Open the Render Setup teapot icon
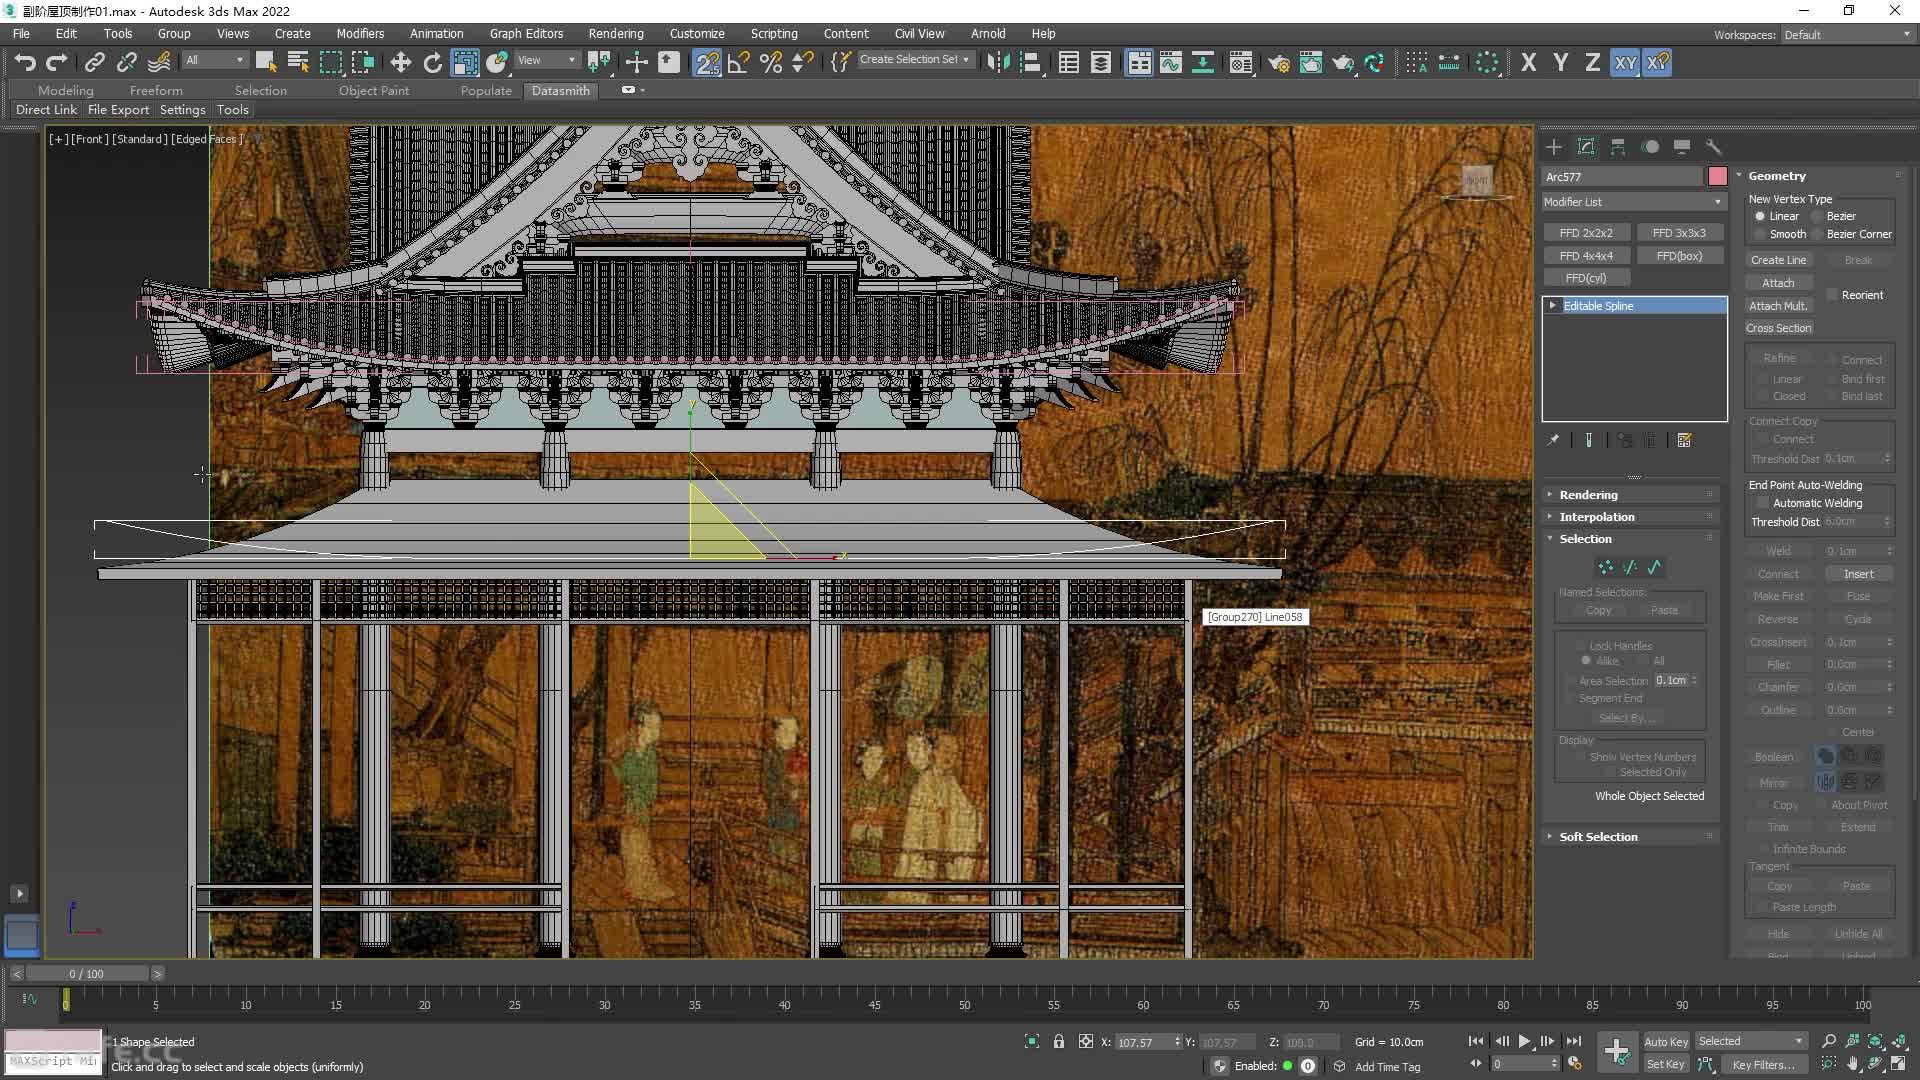This screenshot has height=1080, width=1920. click(x=1279, y=62)
